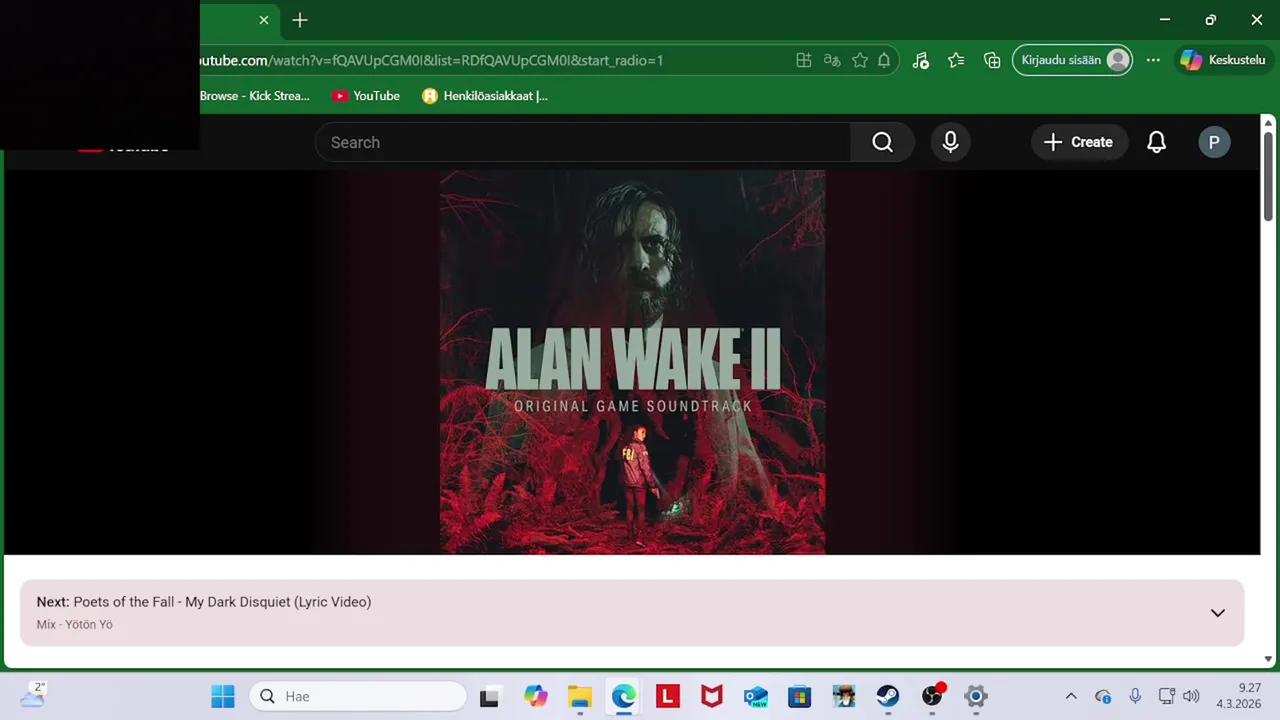Open the Windows Start menu
Image resolution: width=1280 pixels, height=720 pixels.
pyautogui.click(x=222, y=696)
